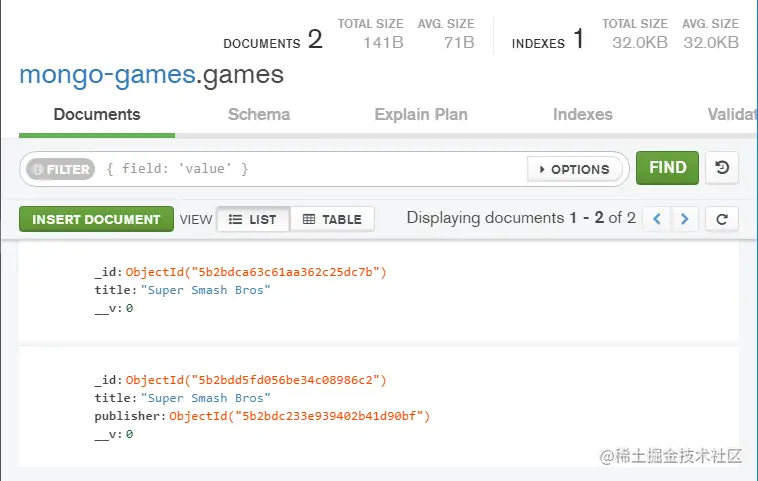
Task: Open the mongo-games database link
Action: click(107, 75)
